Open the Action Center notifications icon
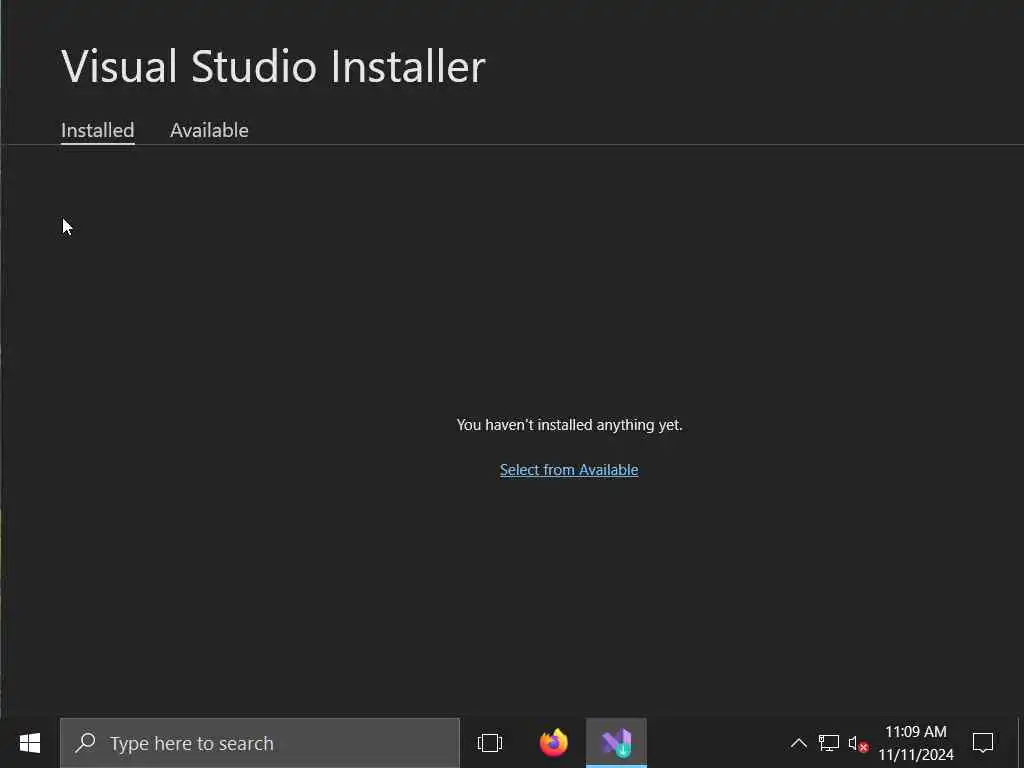The image size is (1024, 768). tap(983, 743)
